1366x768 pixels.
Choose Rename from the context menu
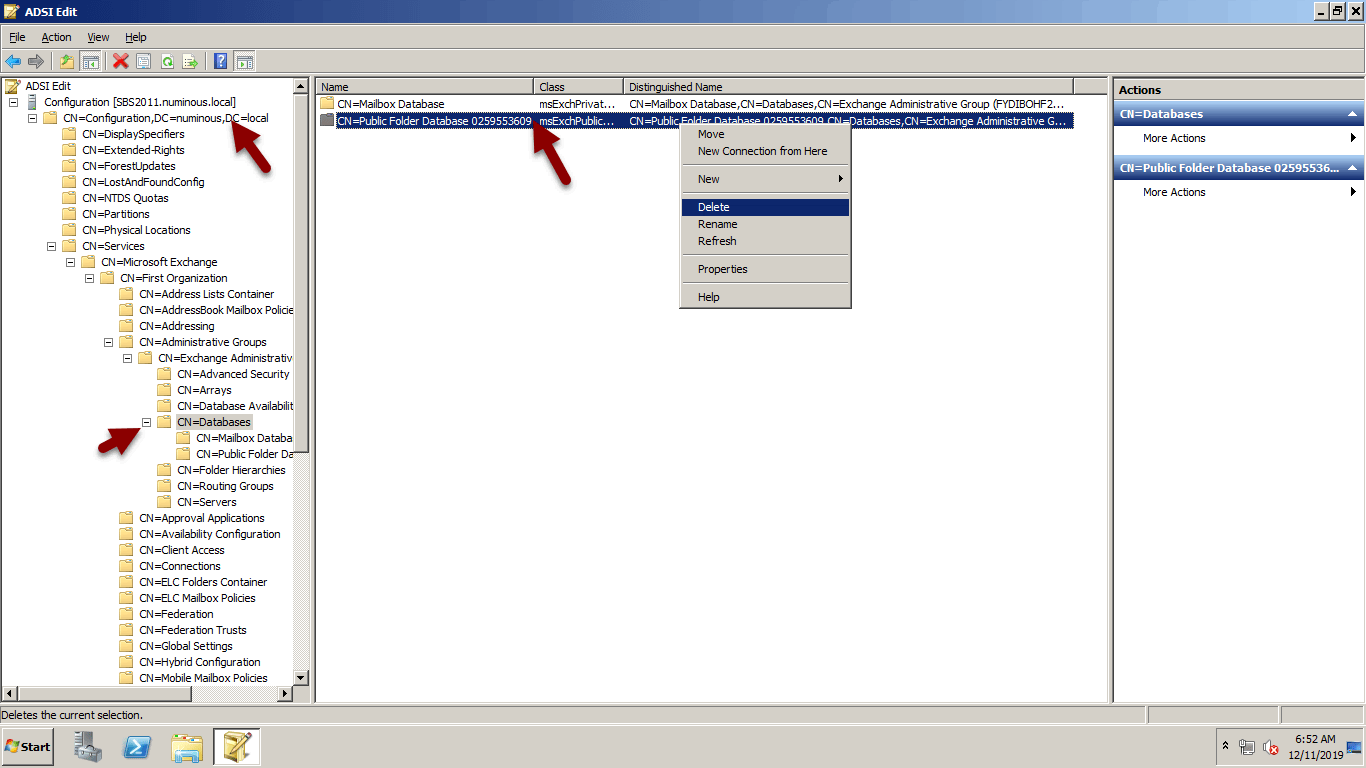click(765, 224)
